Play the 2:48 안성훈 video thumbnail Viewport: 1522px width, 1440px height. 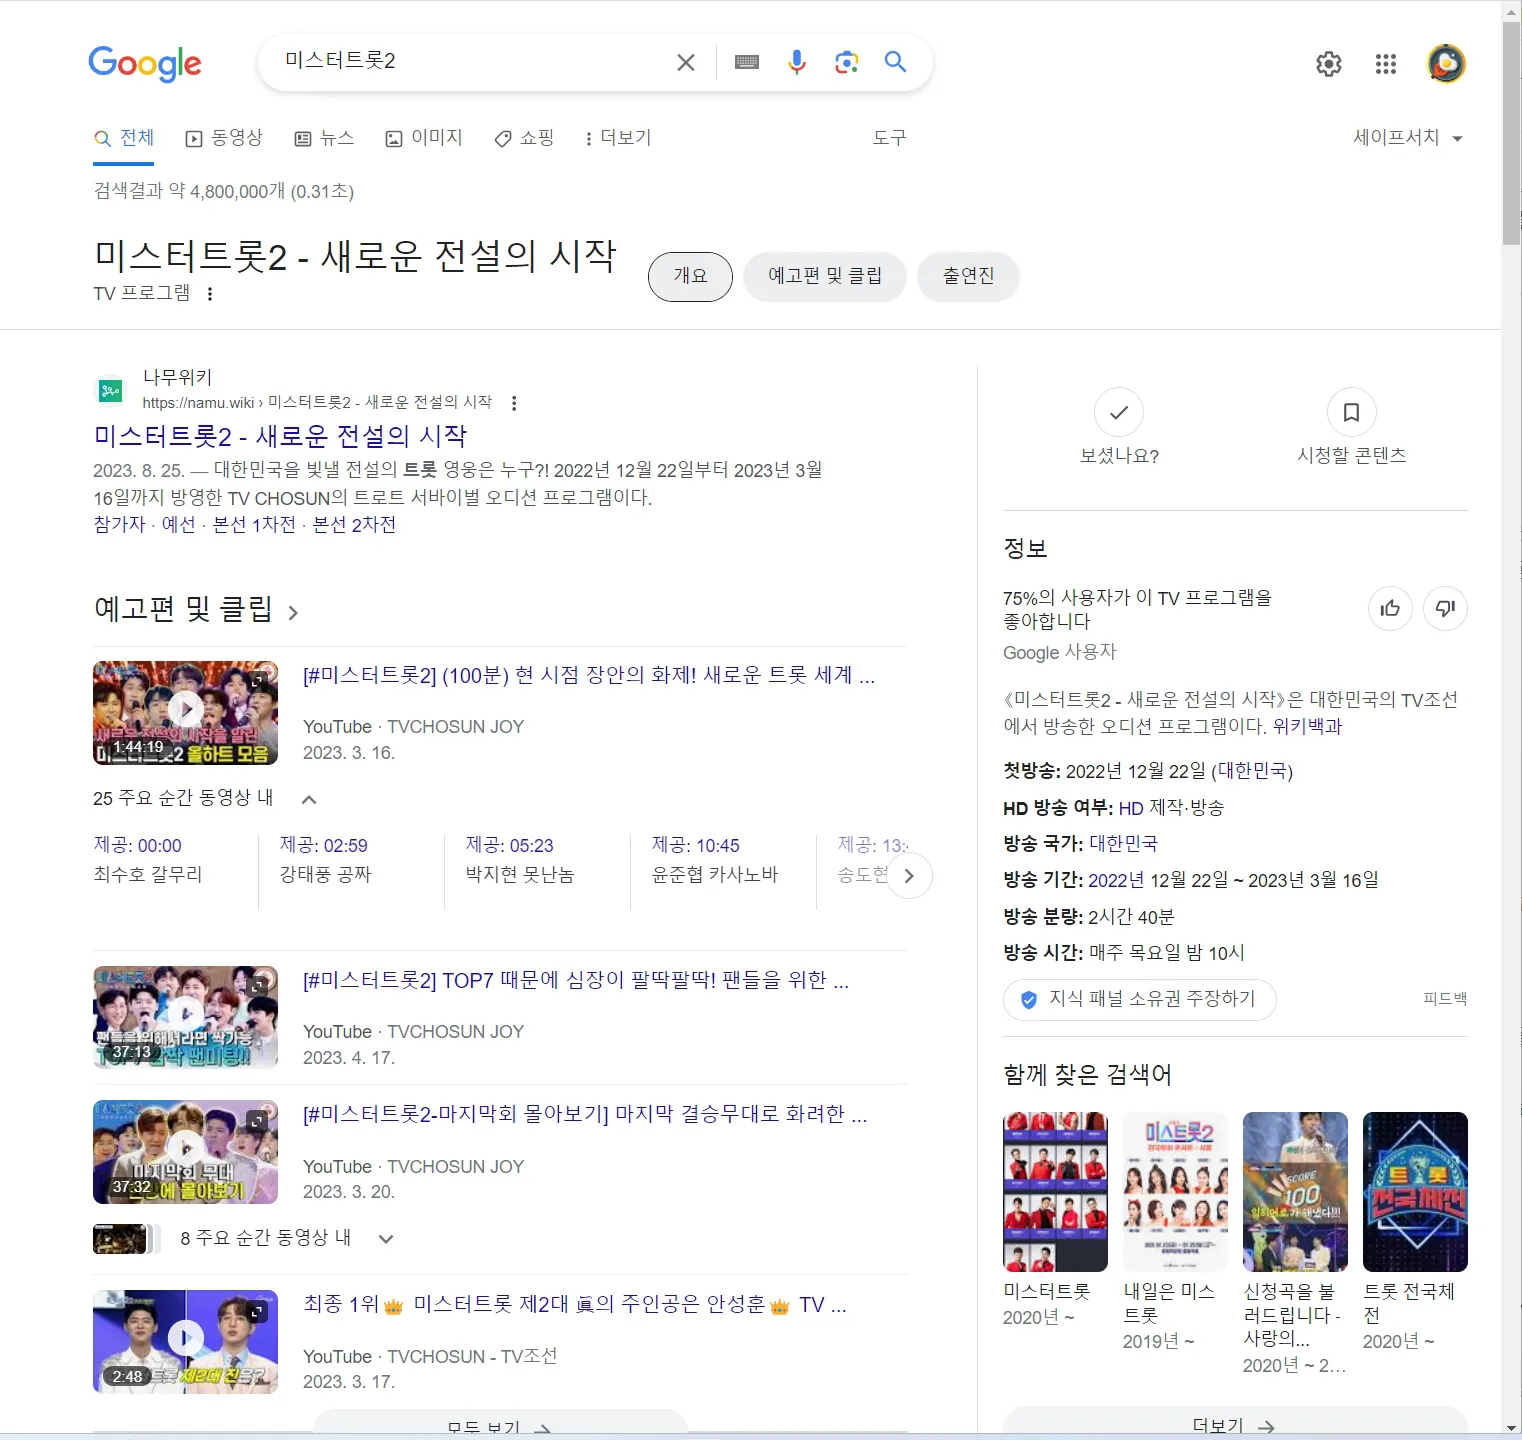(185, 1342)
